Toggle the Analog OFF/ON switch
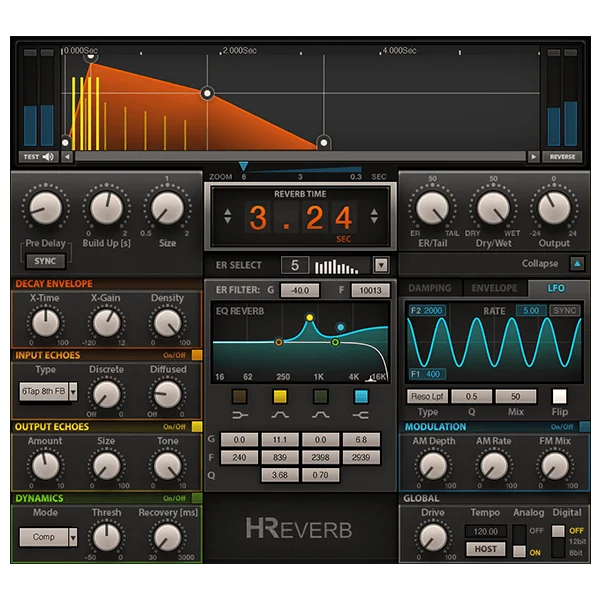 click(x=519, y=541)
